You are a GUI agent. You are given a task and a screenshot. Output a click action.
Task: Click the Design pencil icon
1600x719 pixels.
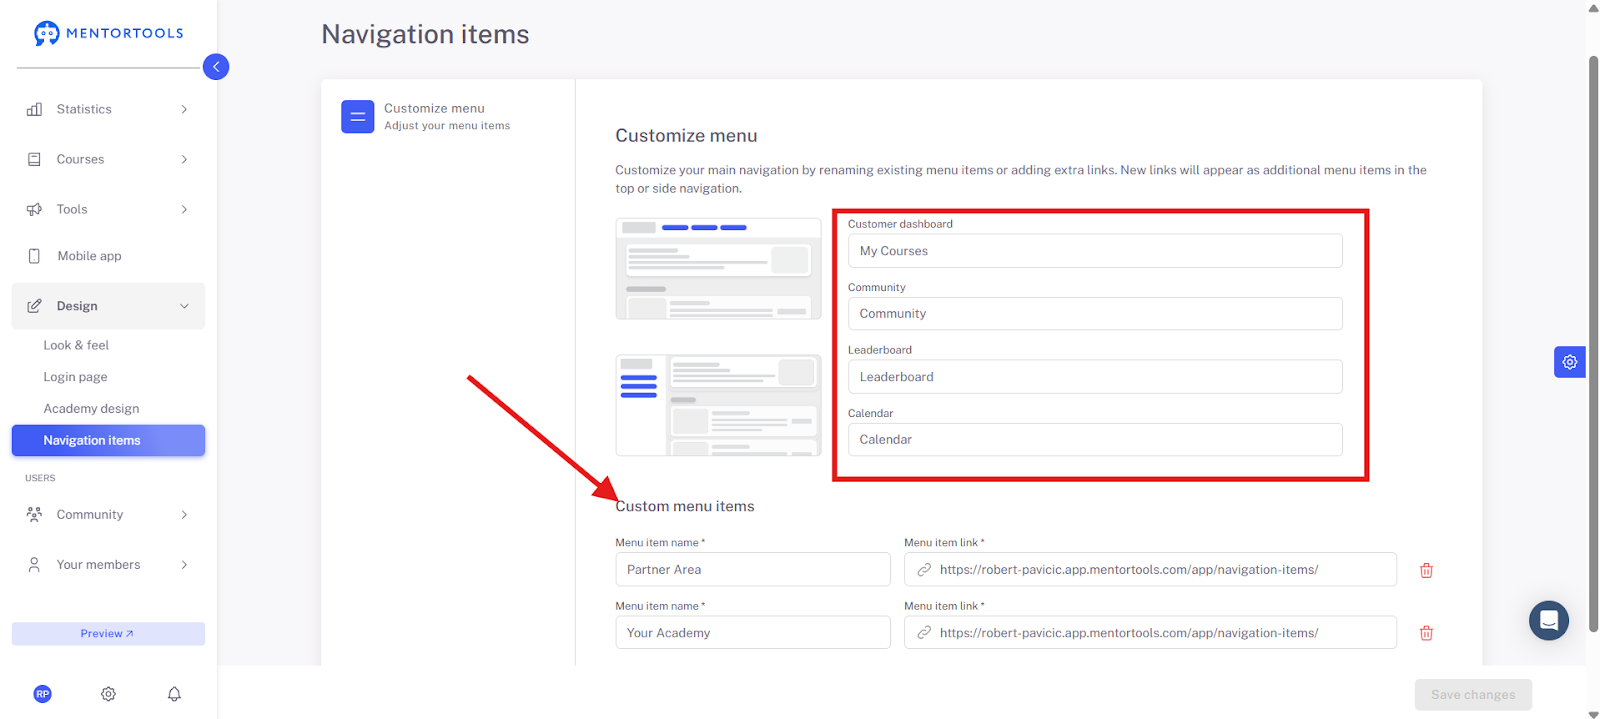tap(34, 306)
